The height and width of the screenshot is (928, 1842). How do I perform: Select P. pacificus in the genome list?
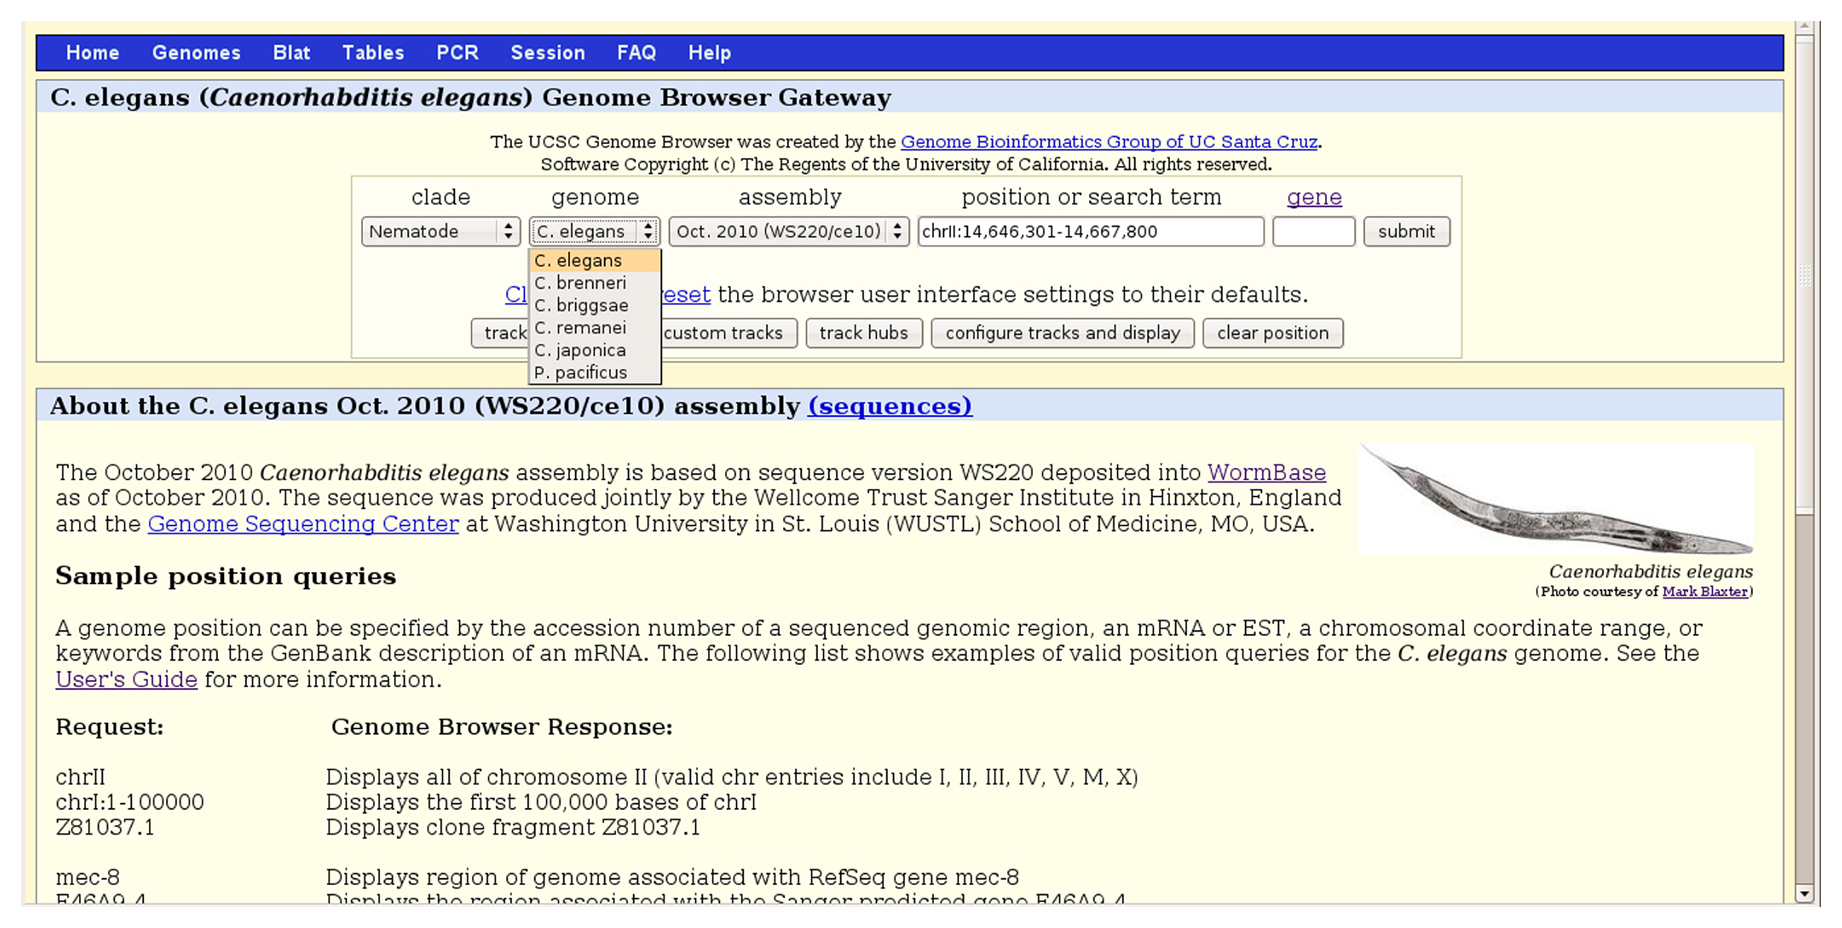coord(595,372)
